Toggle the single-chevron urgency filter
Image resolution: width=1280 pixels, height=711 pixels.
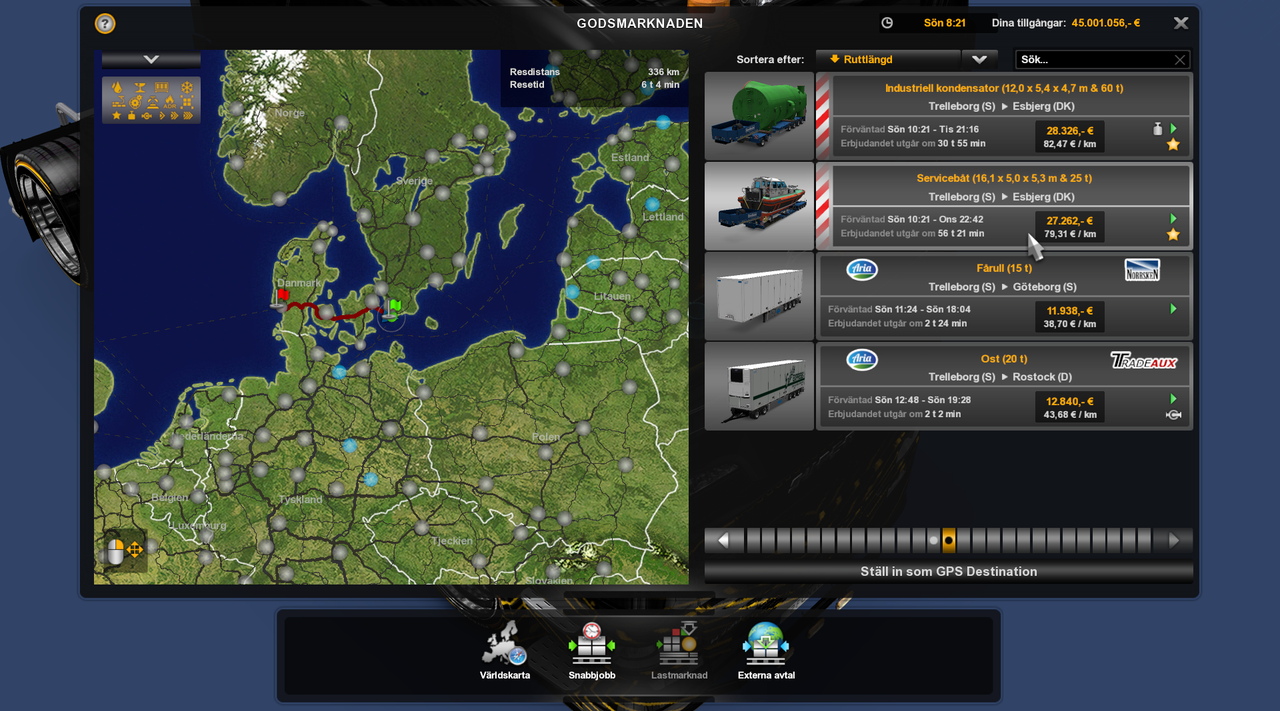point(162,116)
